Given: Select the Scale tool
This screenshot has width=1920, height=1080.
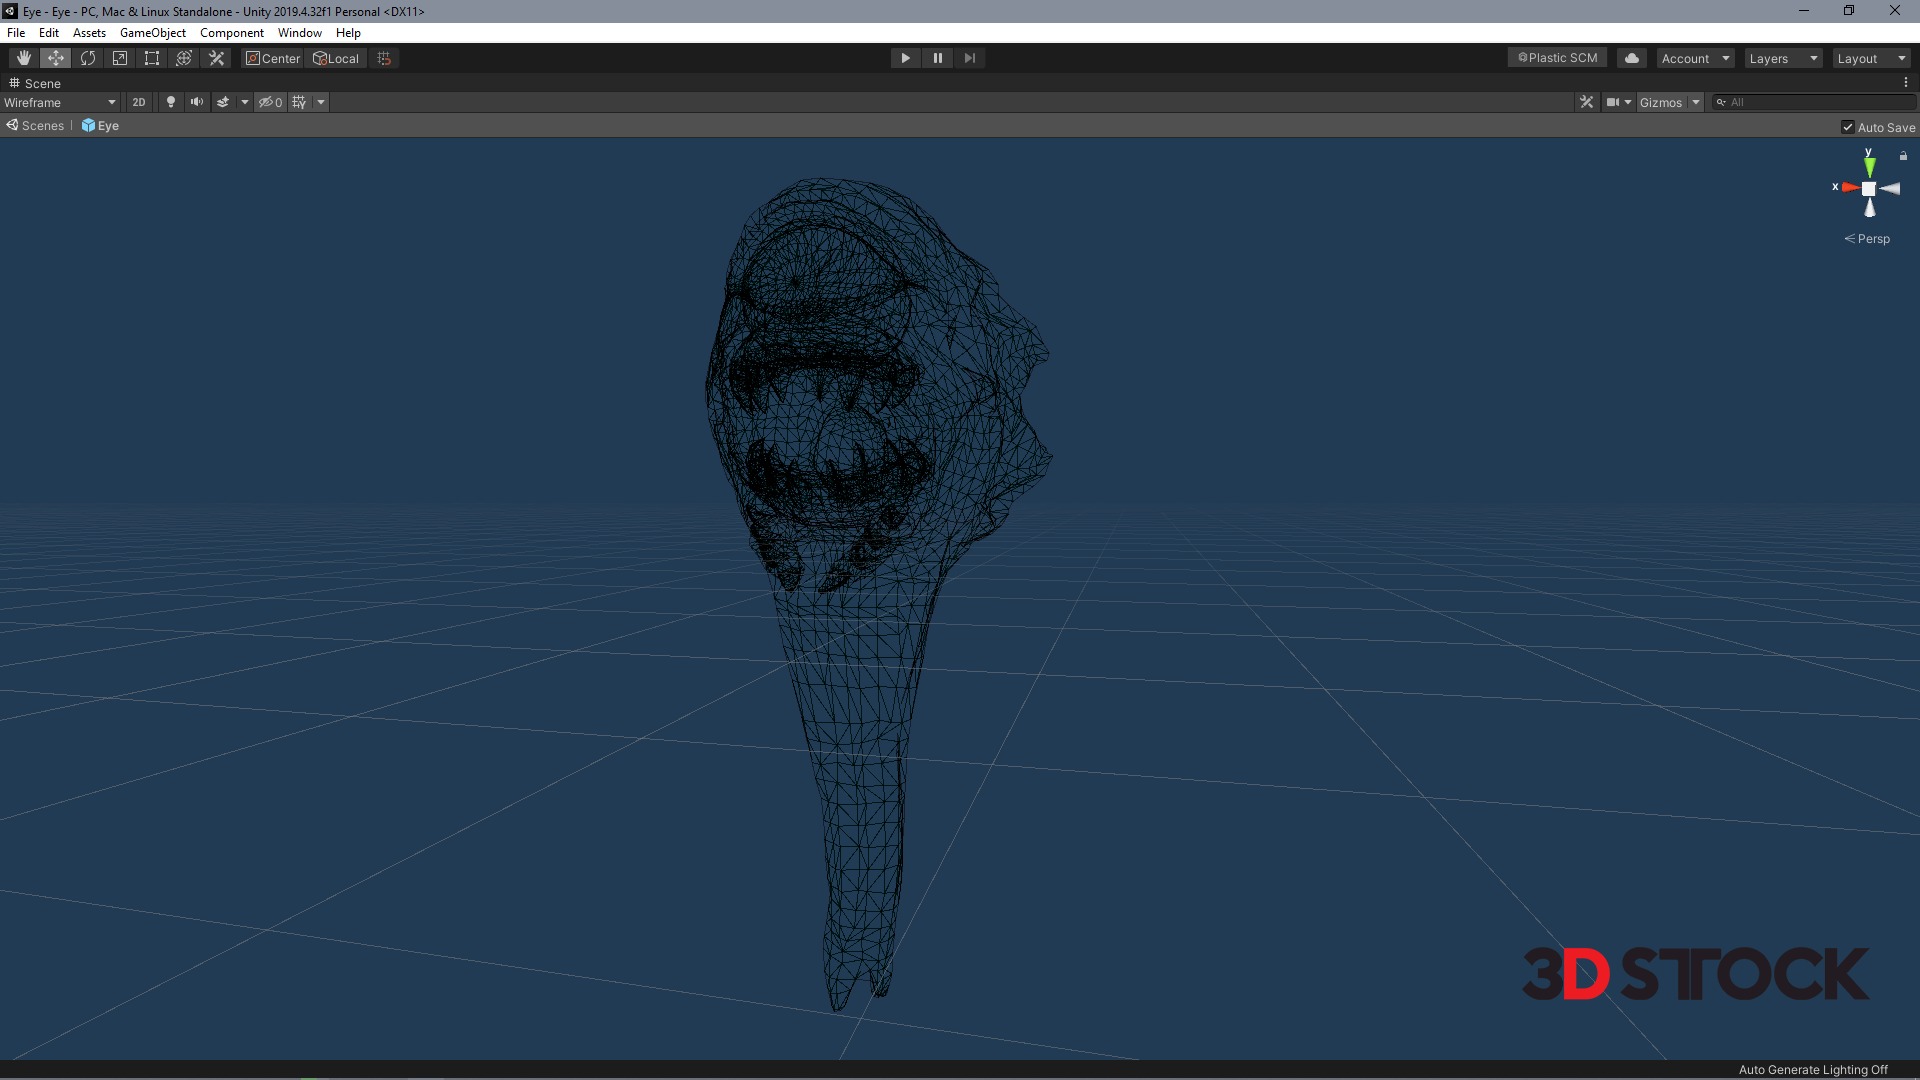Looking at the screenshot, I should pos(120,58).
